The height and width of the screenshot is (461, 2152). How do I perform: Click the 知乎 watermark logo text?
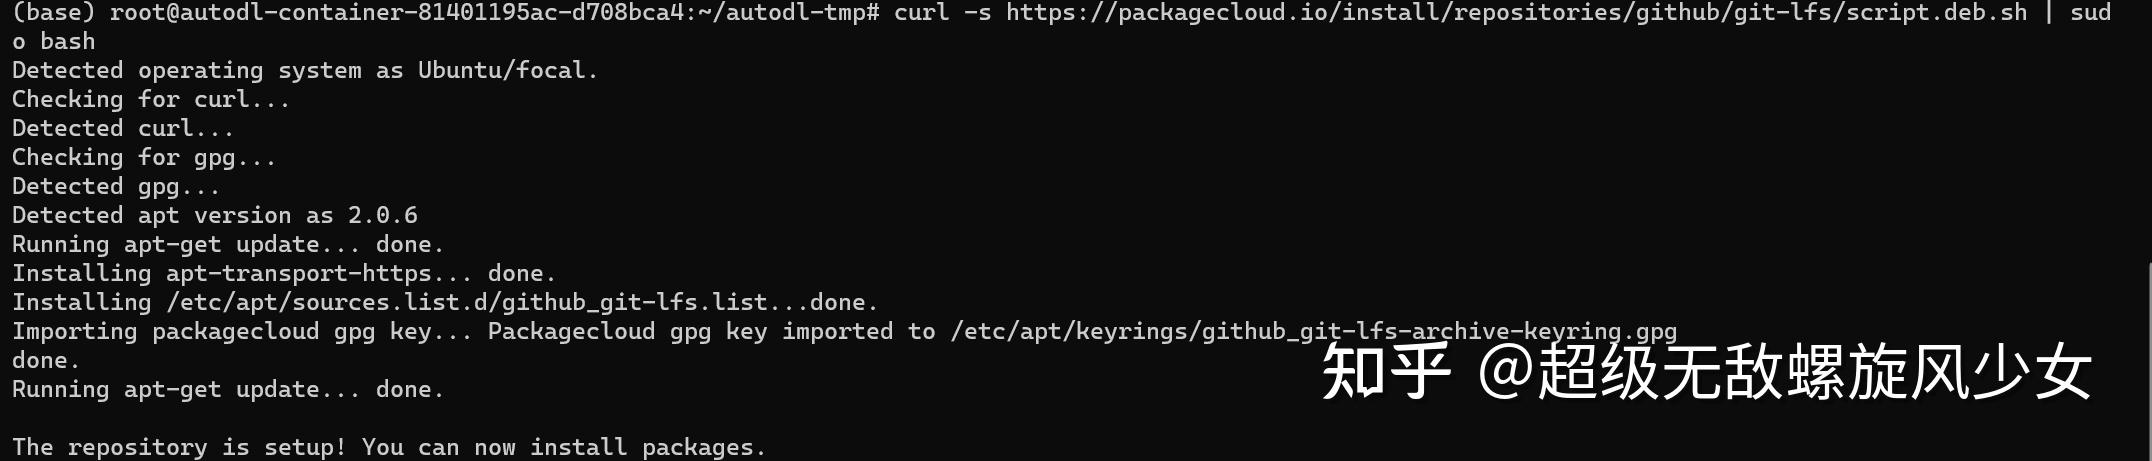(1385, 372)
